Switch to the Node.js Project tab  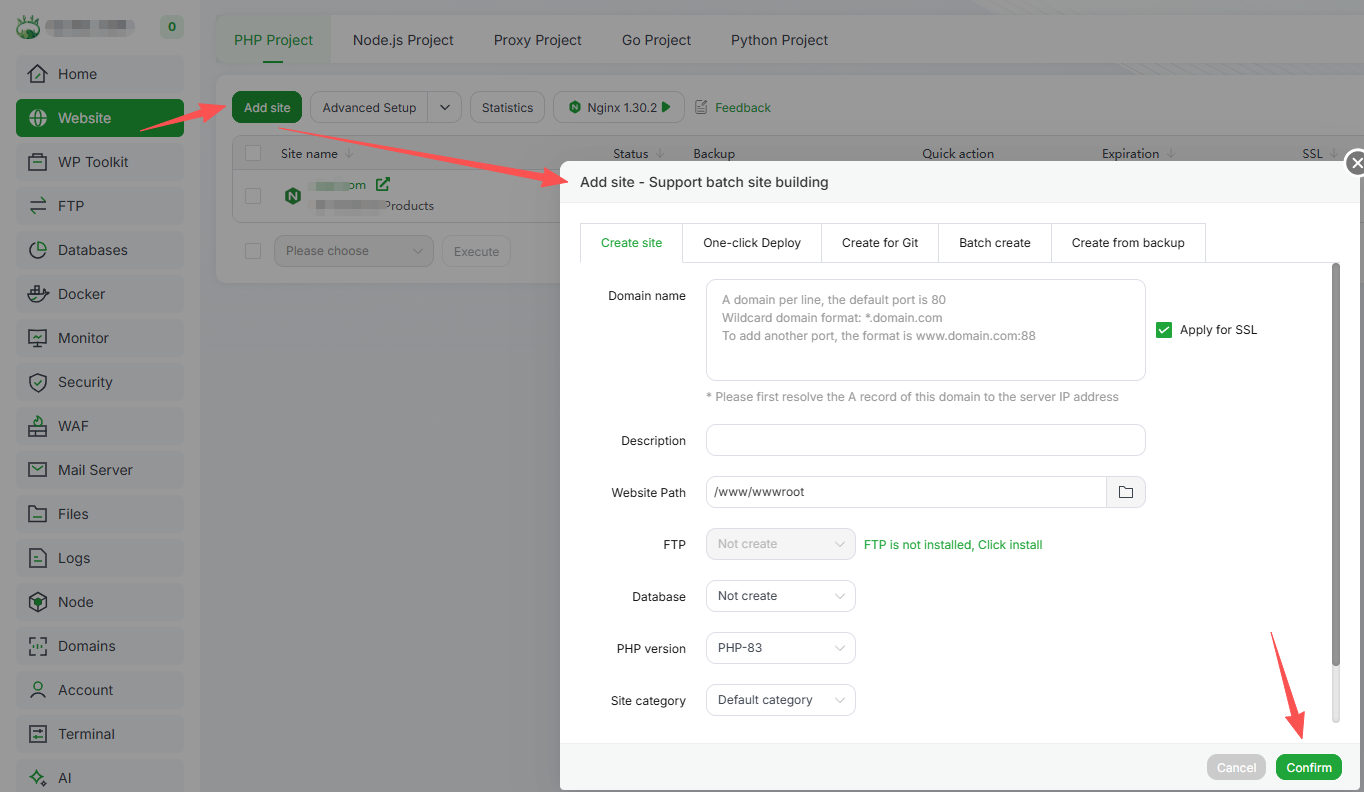(x=403, y=40)
